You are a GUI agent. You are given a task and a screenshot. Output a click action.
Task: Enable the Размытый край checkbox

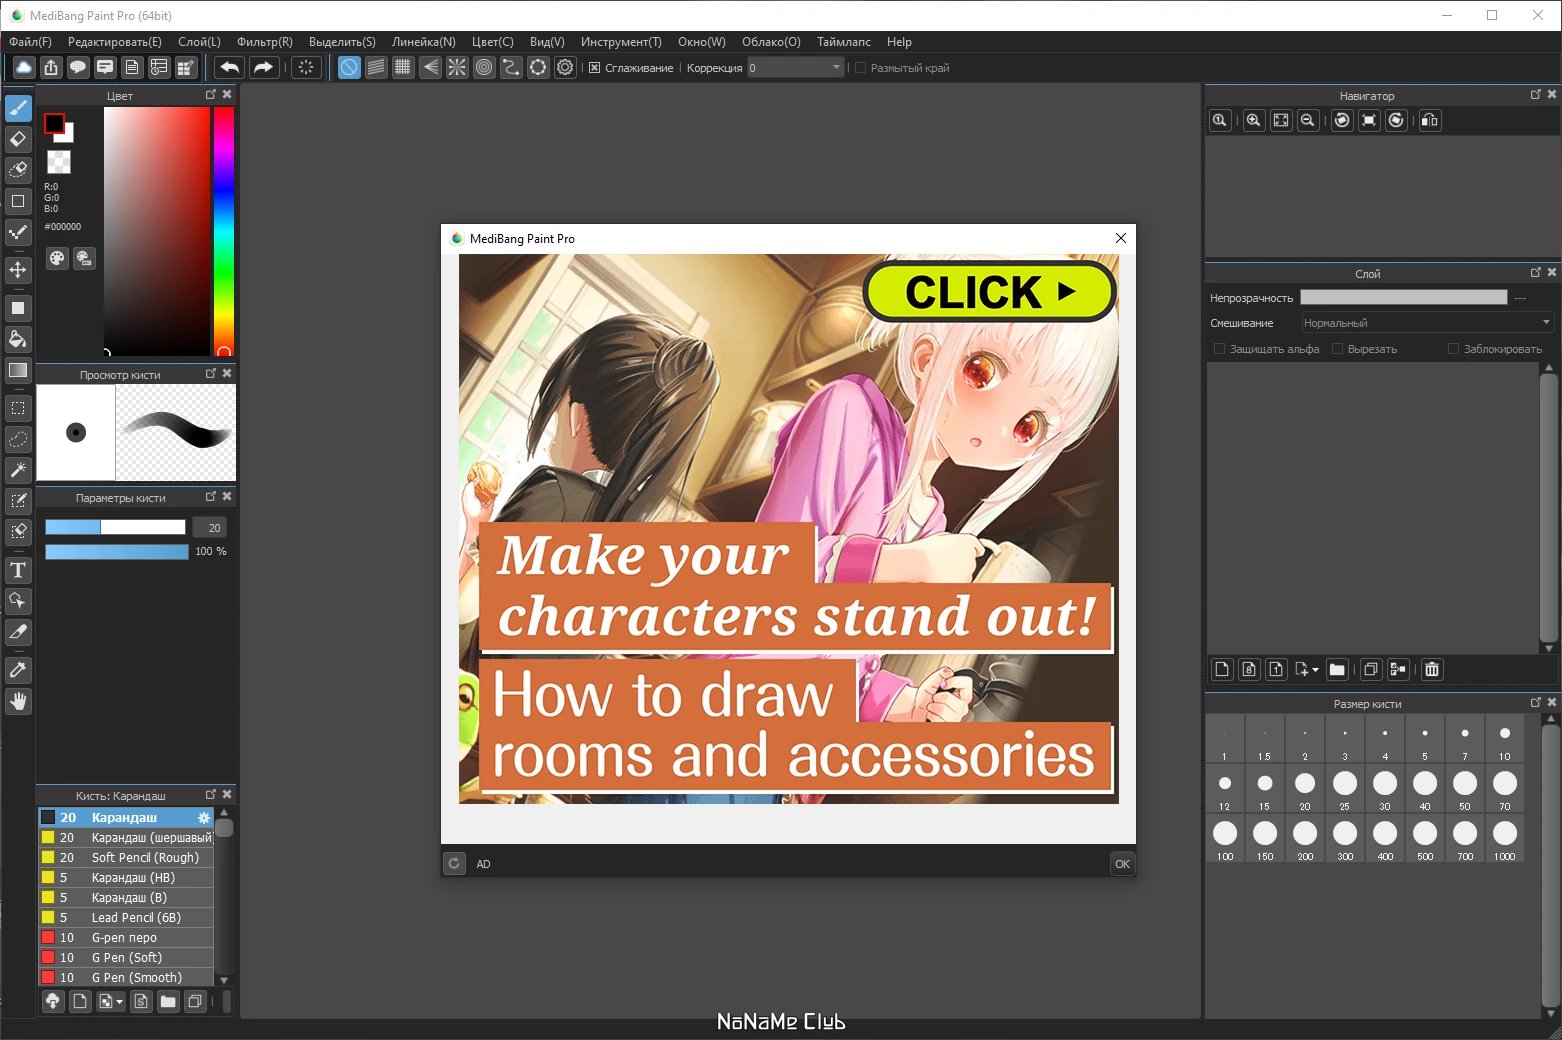[860, 68]
